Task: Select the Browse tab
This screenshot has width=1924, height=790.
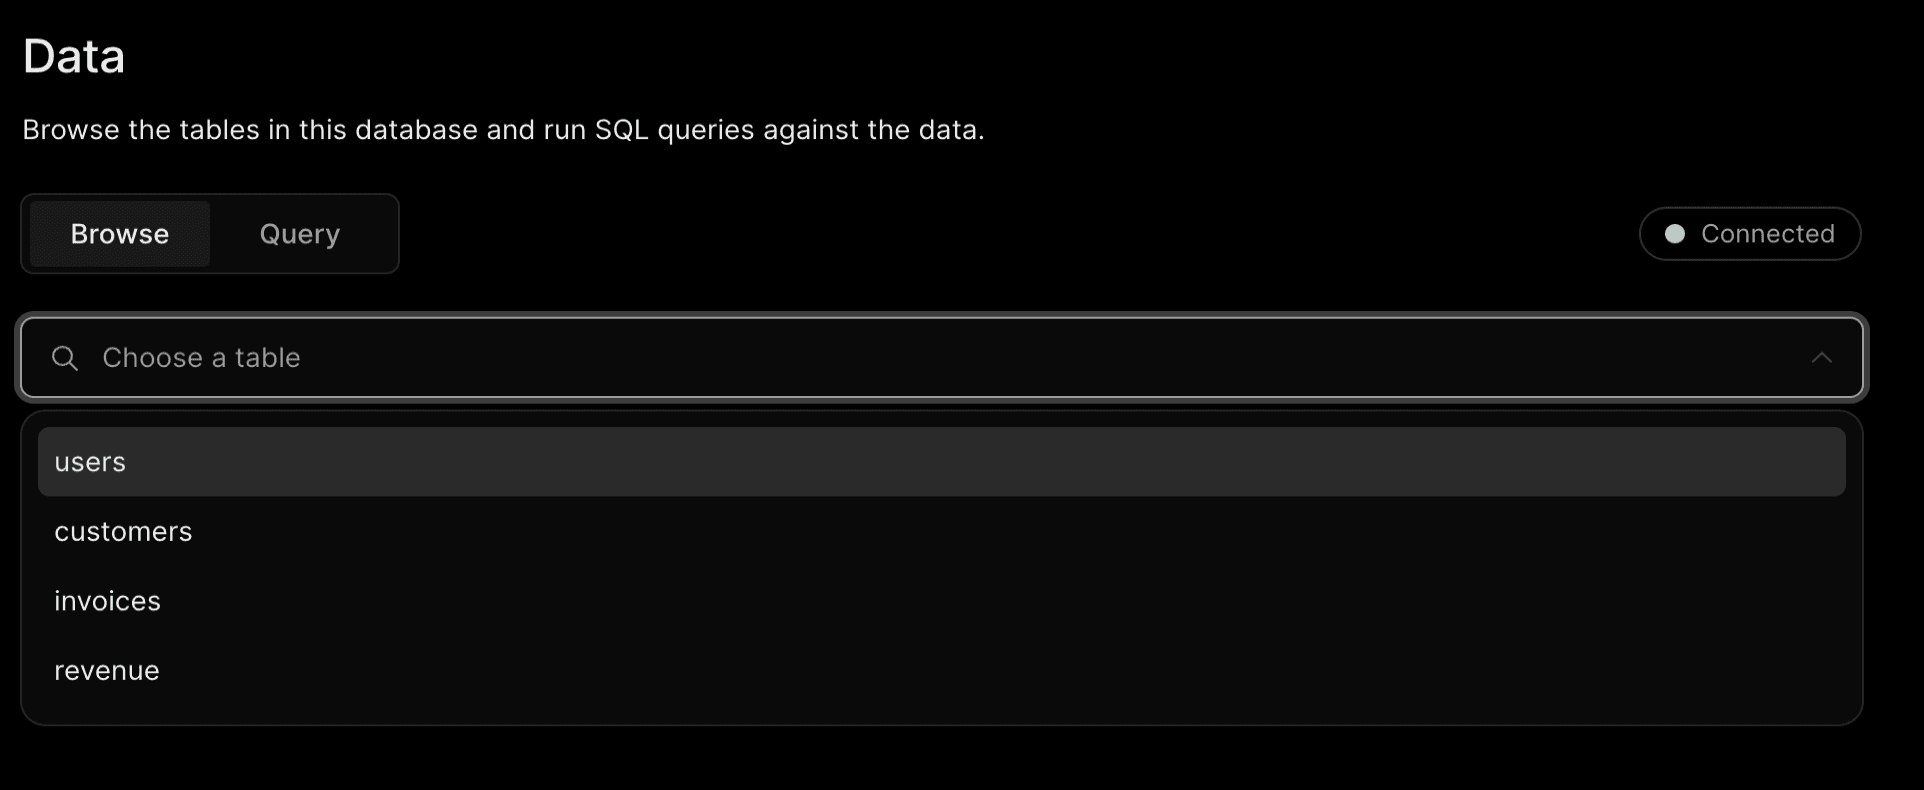Action: pyautogui.click(x=120, y=234)
